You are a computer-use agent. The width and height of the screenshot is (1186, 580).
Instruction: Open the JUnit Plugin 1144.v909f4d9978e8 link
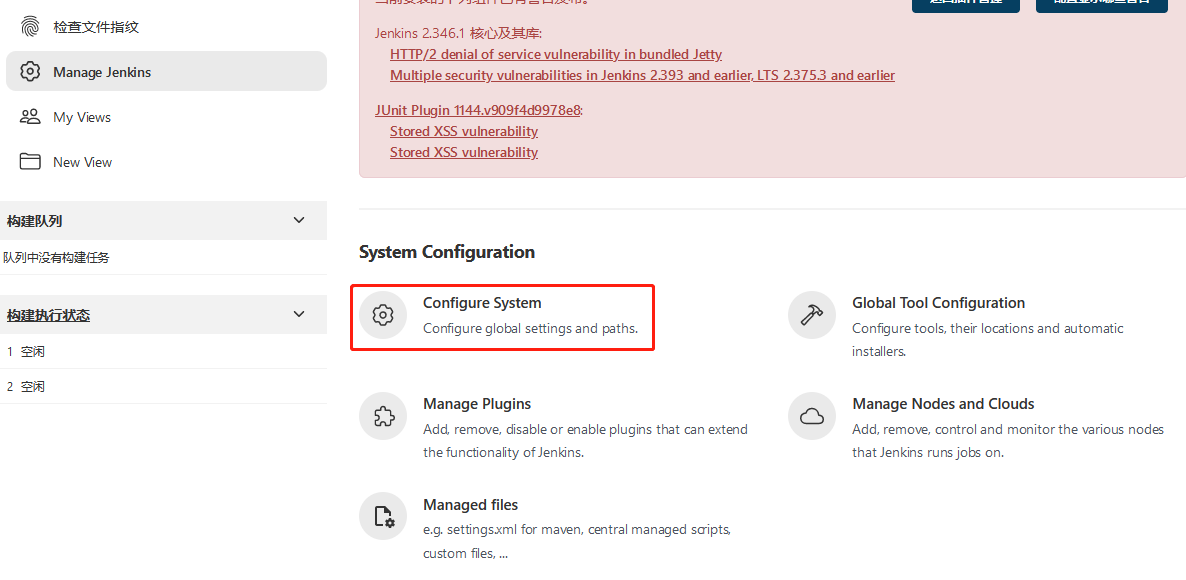pos(477,110)
